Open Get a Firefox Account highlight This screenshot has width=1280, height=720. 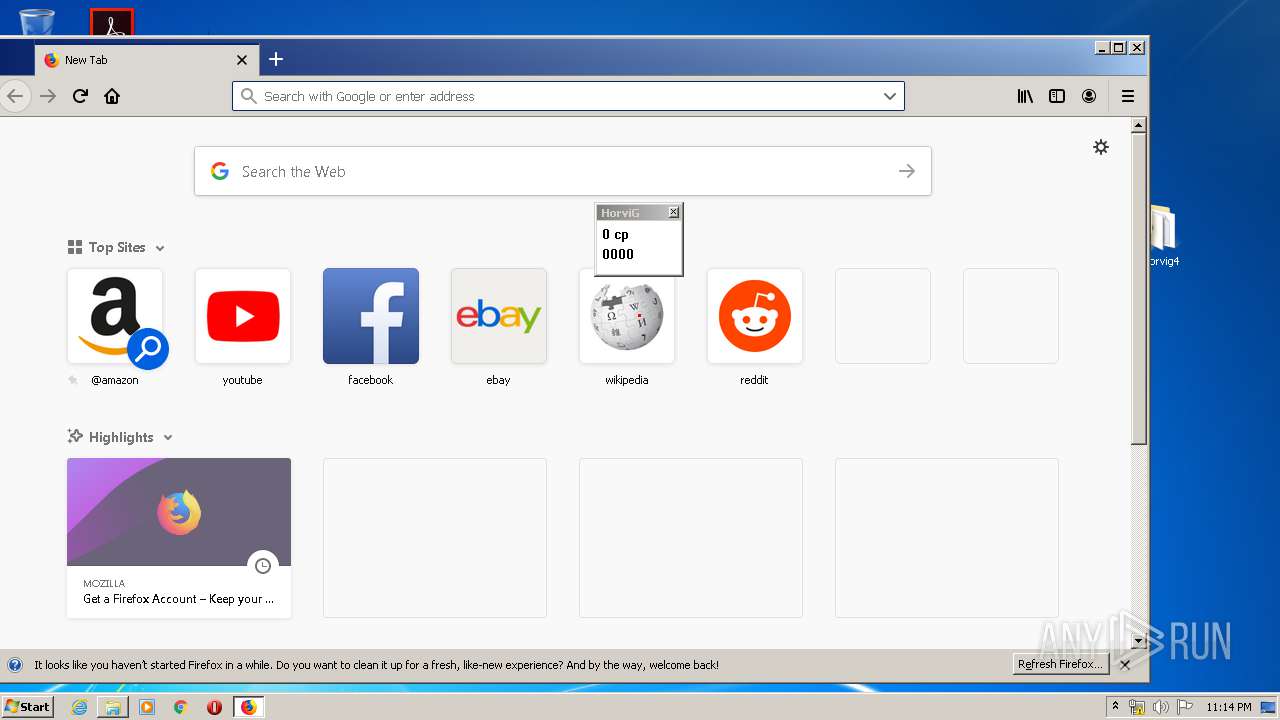coord(179,538)
